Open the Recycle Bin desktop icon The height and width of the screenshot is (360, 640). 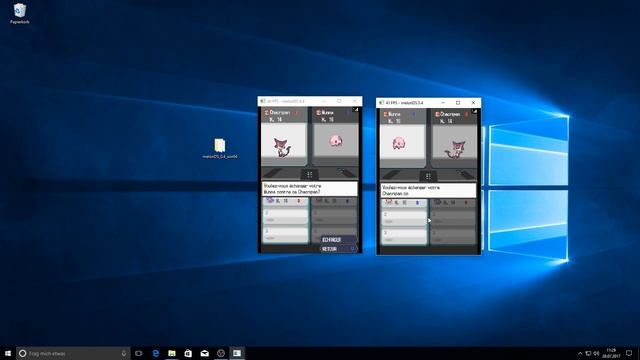click(x=20, y=13)
